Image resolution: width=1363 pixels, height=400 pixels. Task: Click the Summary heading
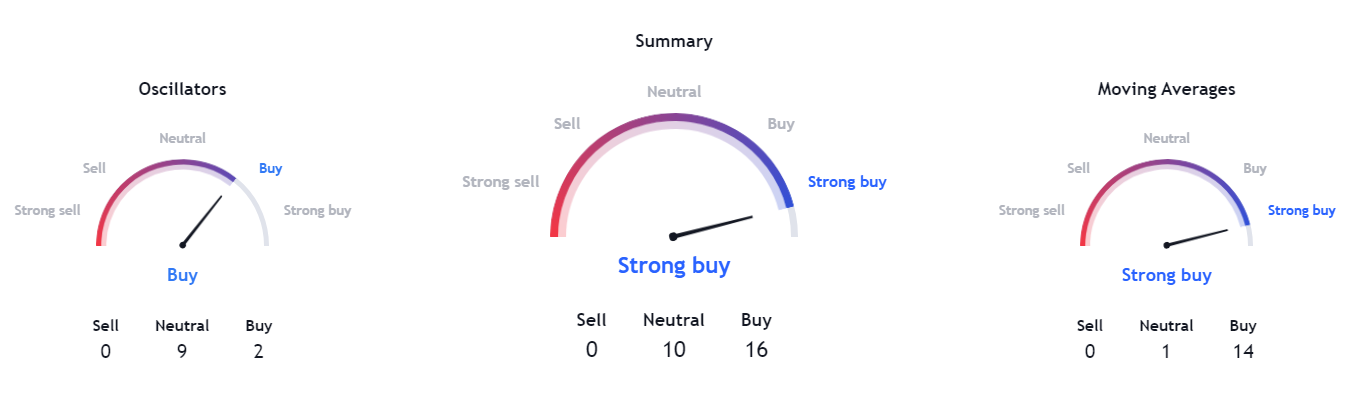[674, 41]
